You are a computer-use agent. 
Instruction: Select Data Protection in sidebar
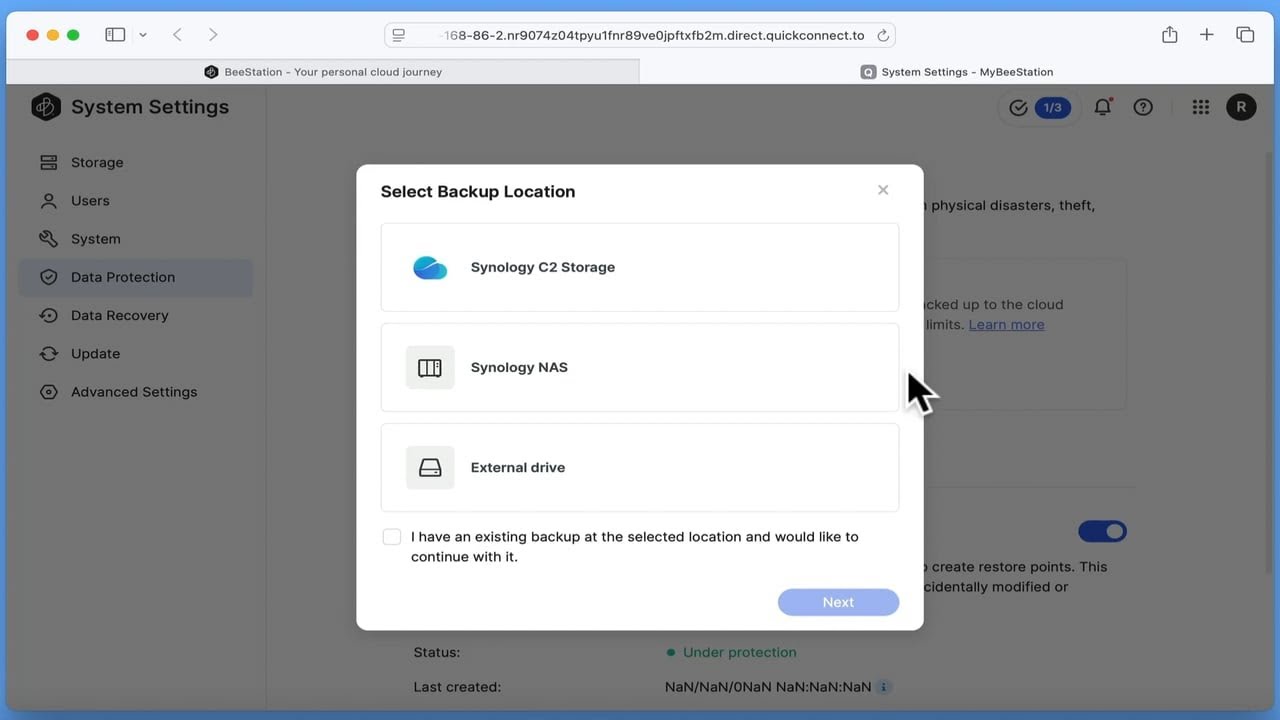point(136,277)
